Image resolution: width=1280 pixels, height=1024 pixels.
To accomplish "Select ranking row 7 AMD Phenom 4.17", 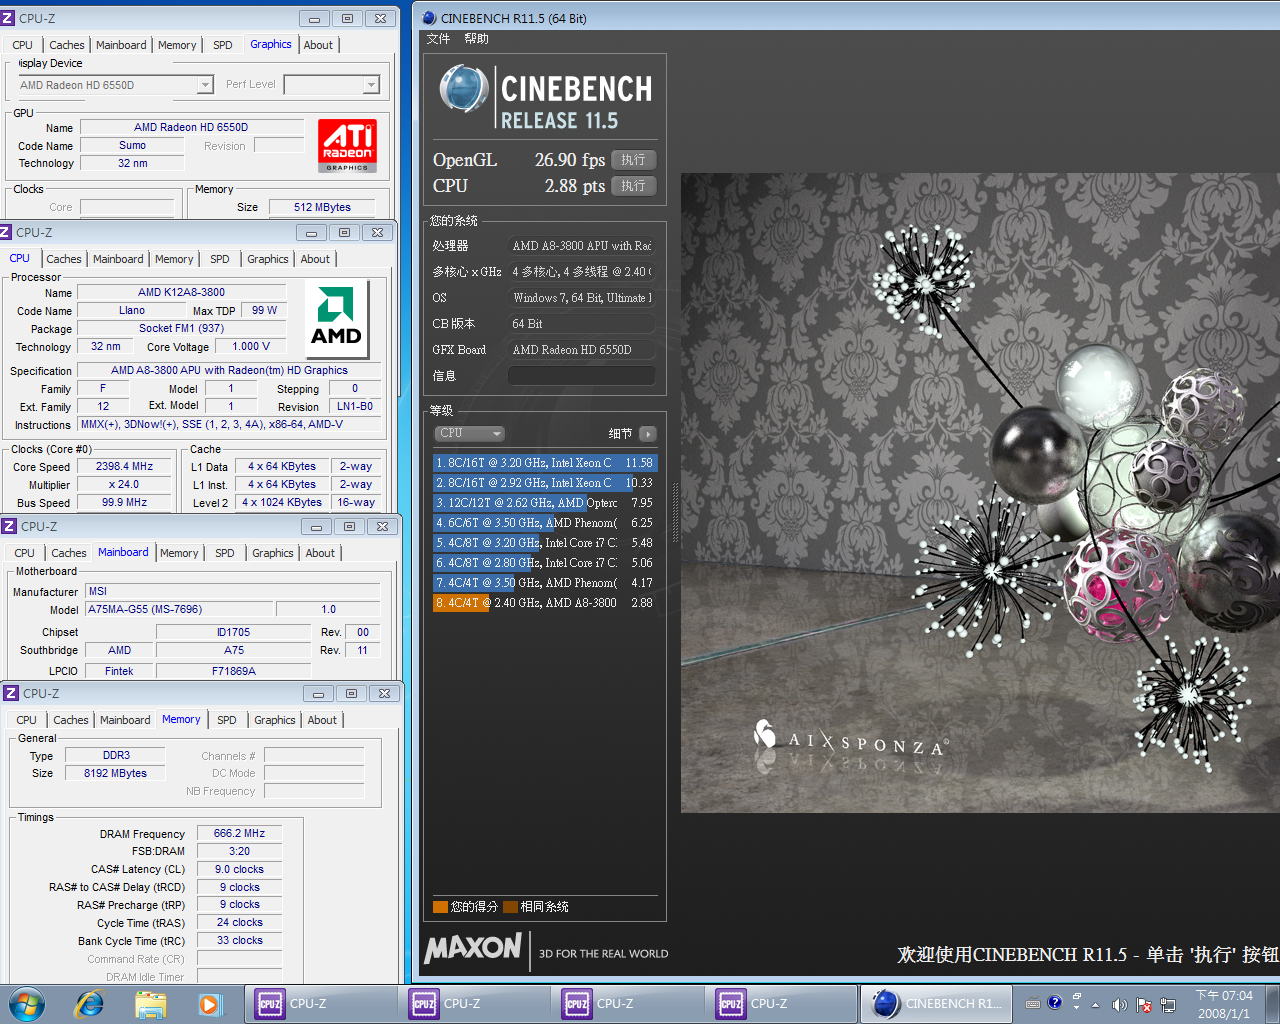I will tap(545, 583).
